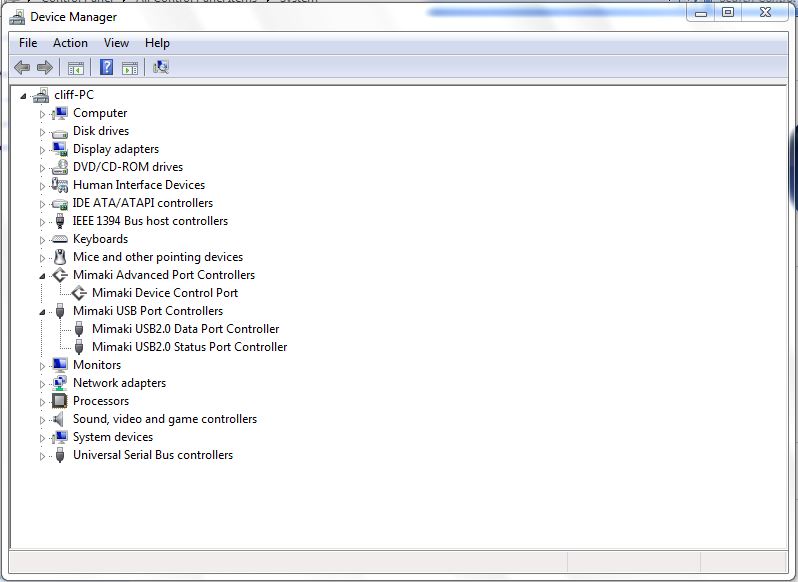Expand the Disk drives arrow
Screen dimensions: 798x582
42,132
